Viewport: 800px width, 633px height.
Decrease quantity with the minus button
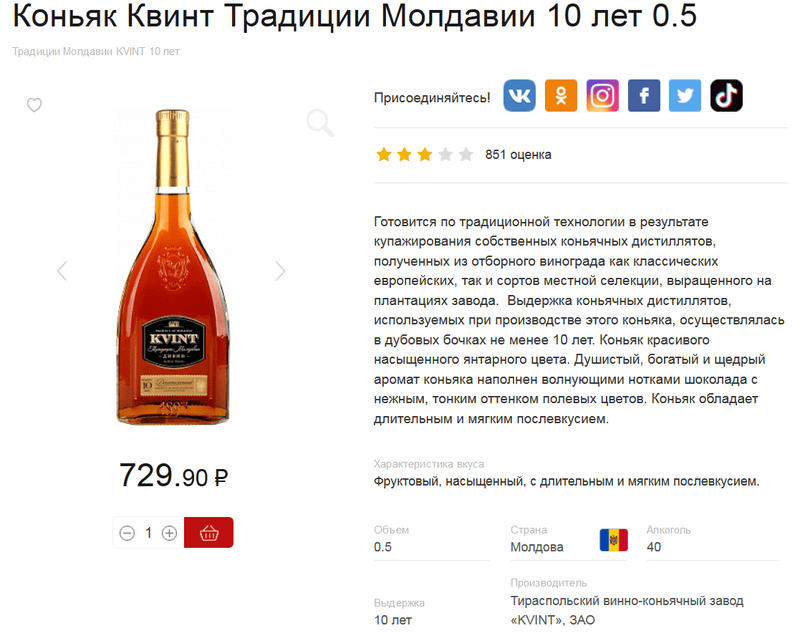click(127, 533)
